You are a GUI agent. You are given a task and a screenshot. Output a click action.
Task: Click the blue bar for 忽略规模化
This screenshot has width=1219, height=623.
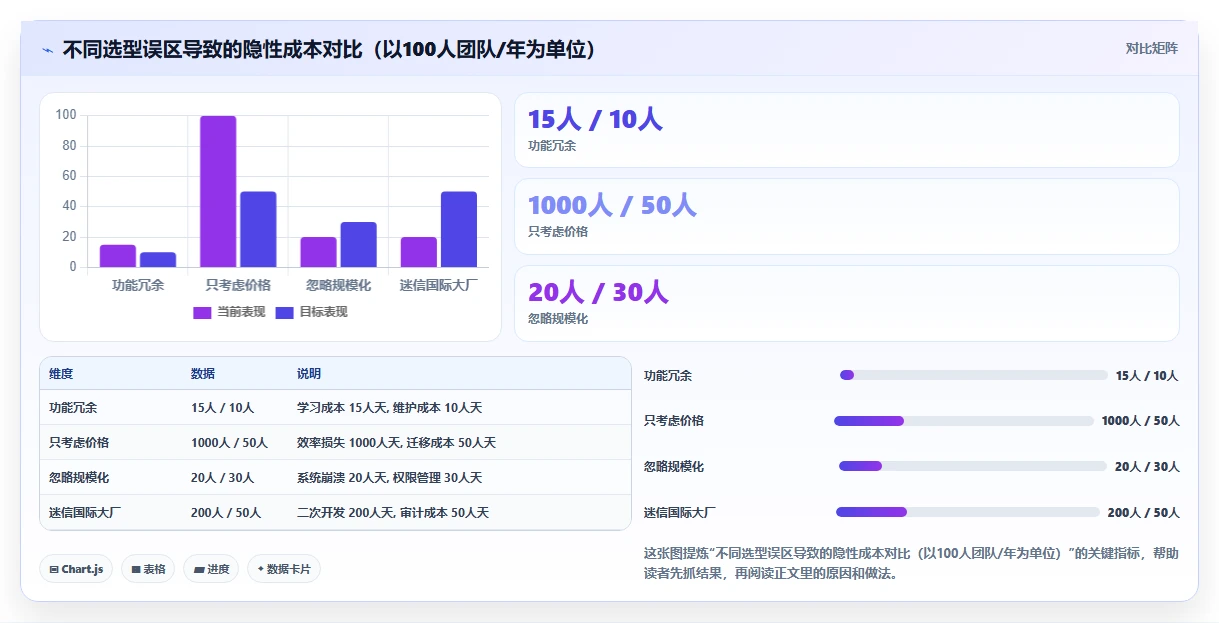coord(358,244)
